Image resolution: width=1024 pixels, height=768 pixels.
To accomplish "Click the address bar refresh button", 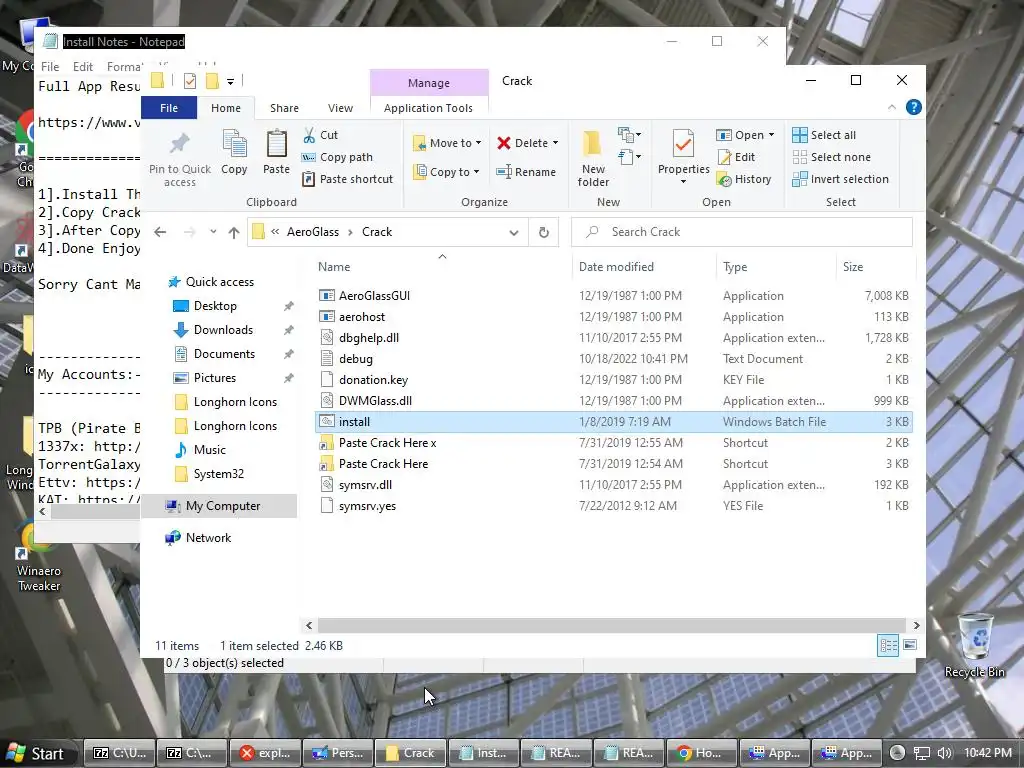I will [543, 232].
